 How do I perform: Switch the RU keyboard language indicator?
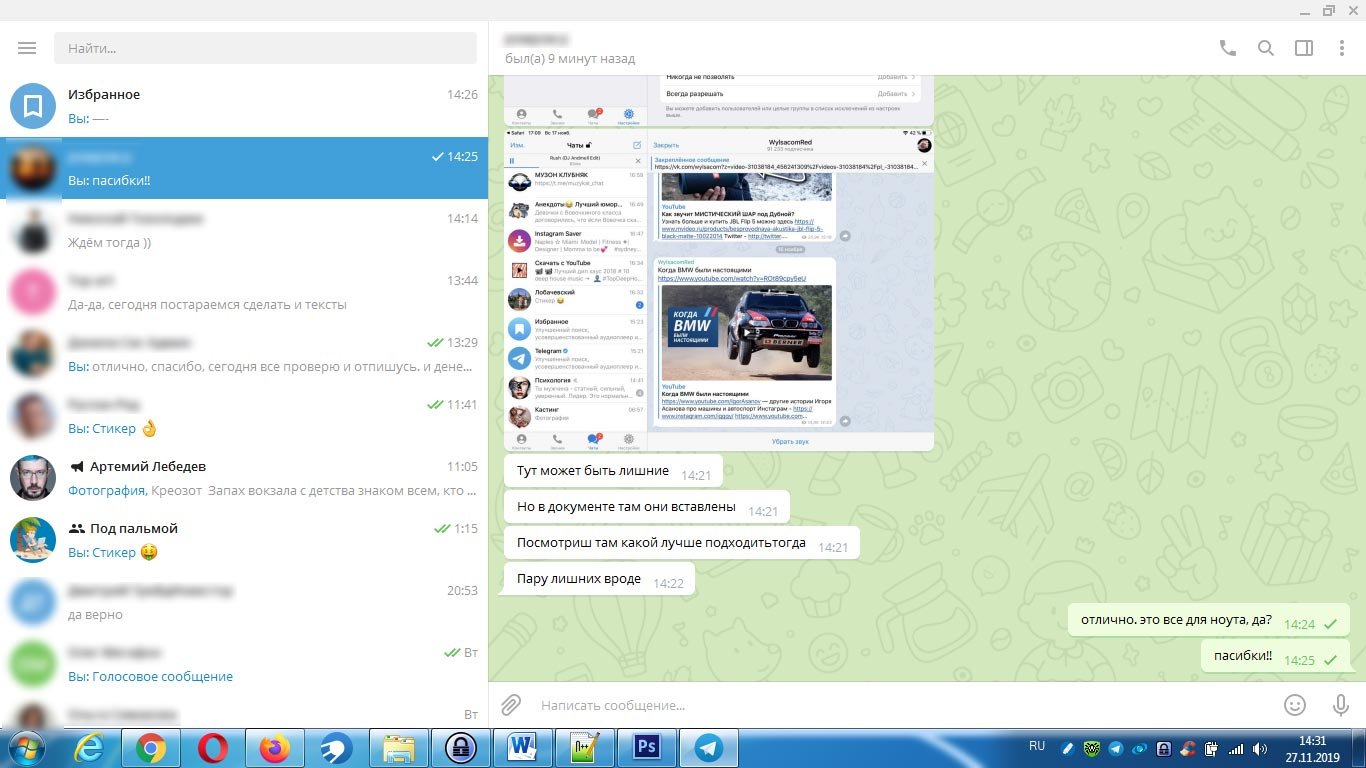coord(1037,746)
